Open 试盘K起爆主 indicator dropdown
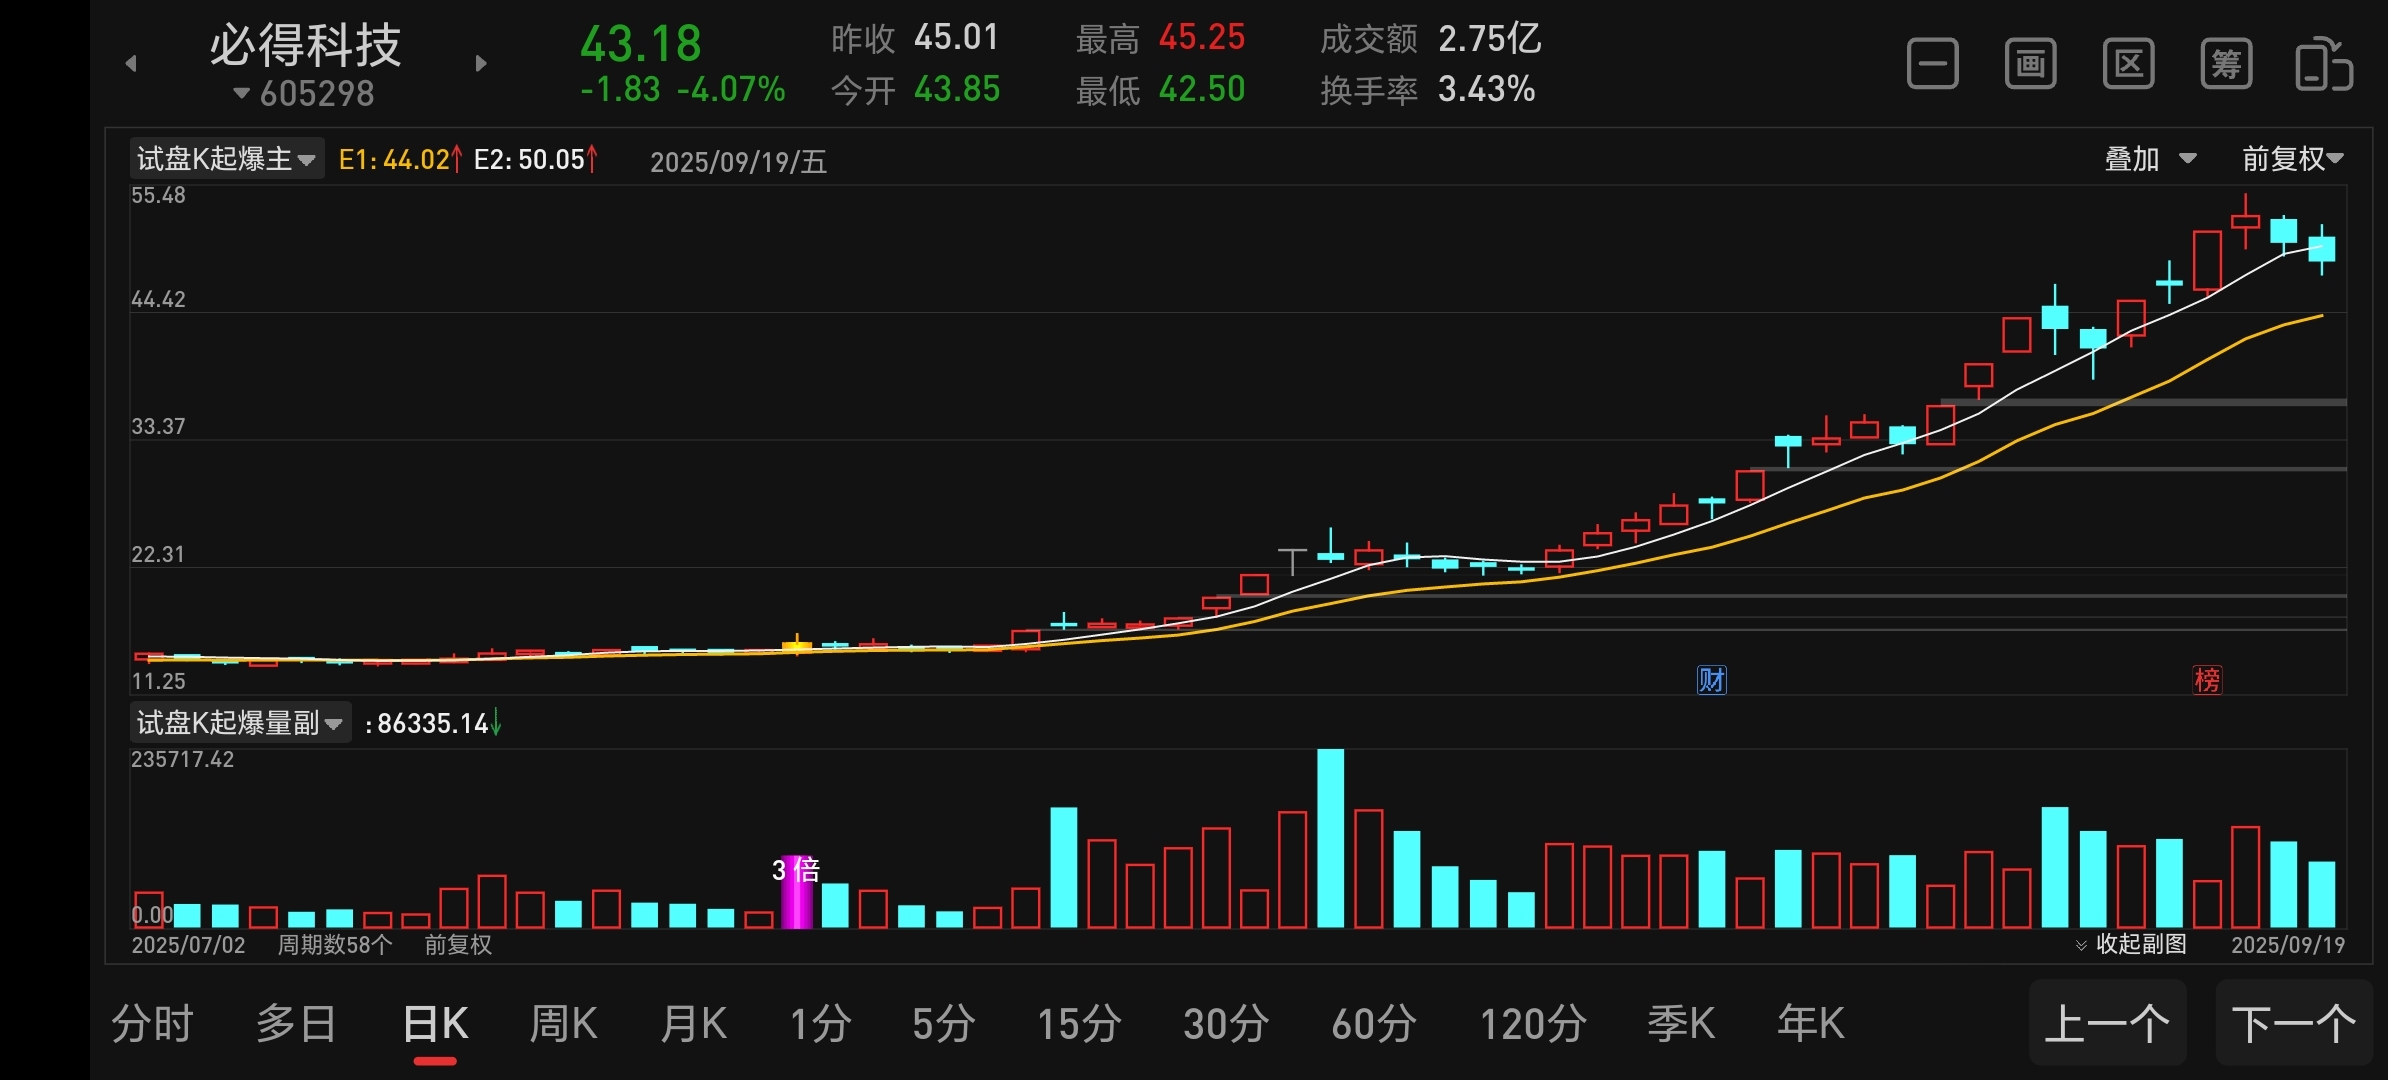The image size is (2388, 1080). tap(226, 159)
